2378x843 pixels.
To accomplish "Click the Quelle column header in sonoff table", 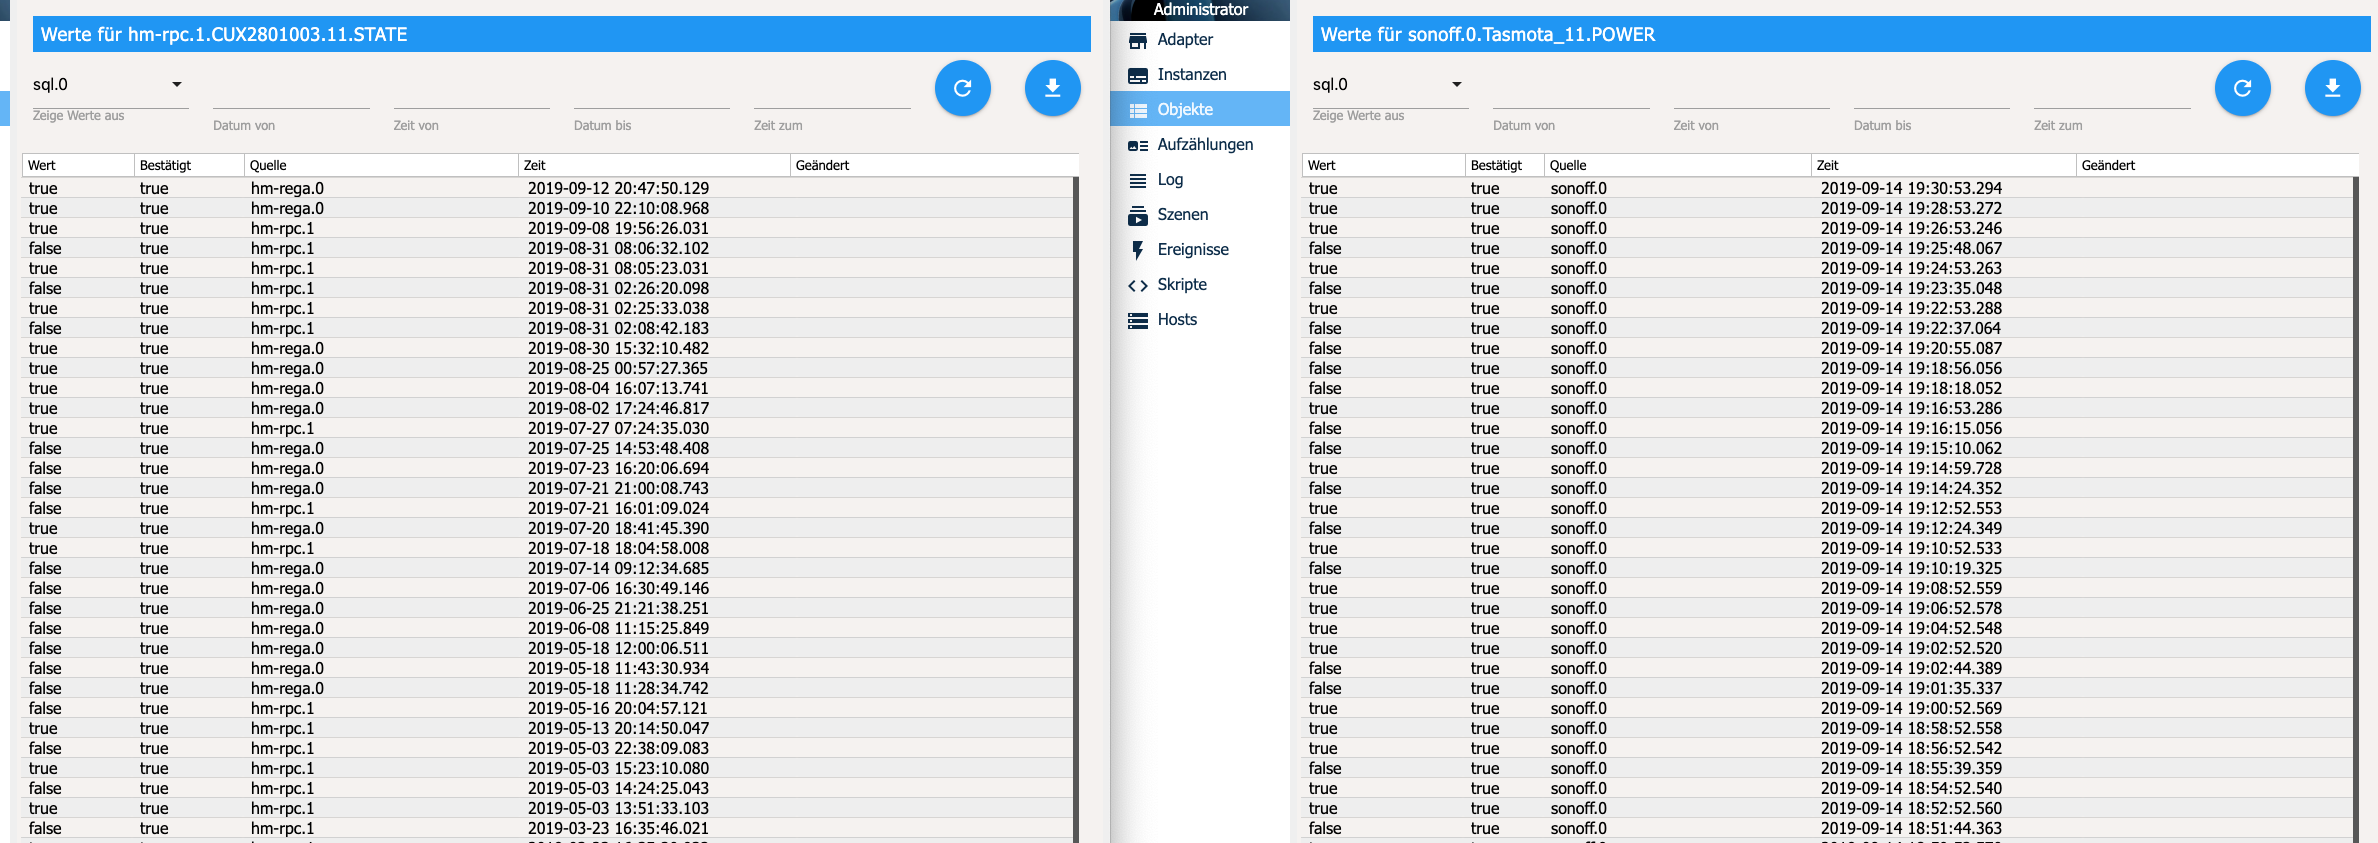I will (1677, 165).
